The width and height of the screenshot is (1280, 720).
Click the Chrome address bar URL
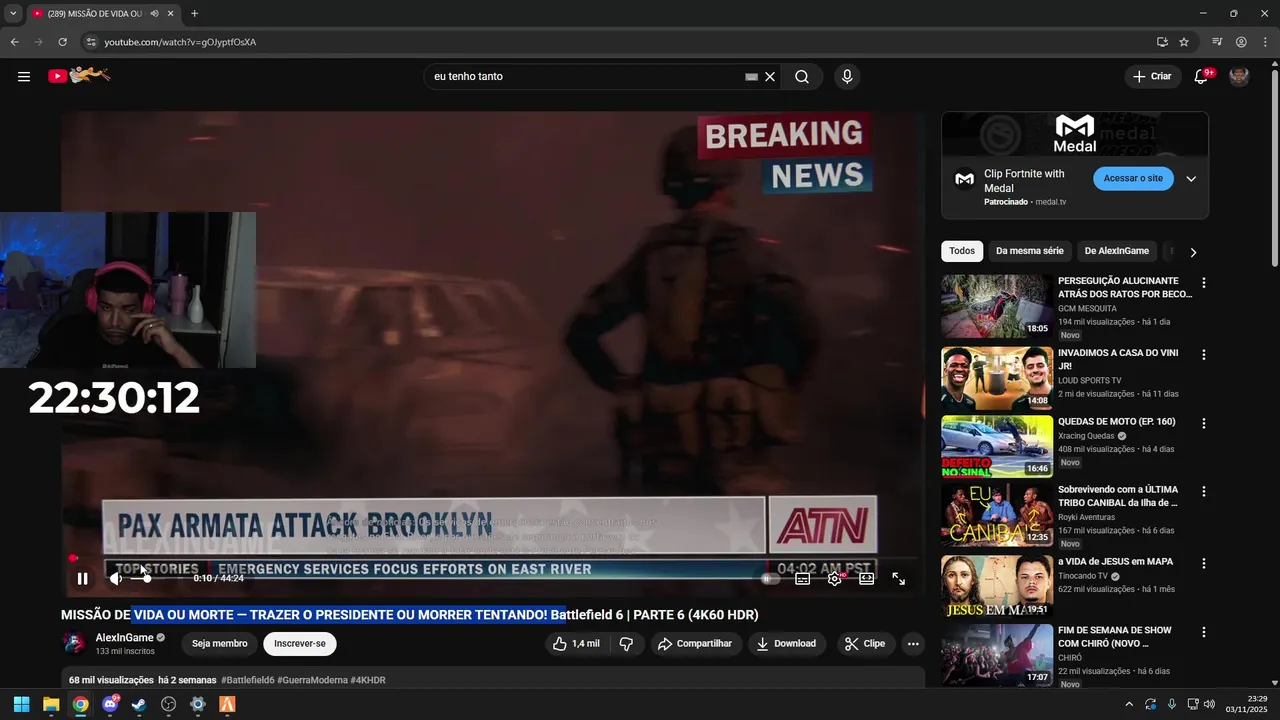pyautogui.click(x=180, y=42)
